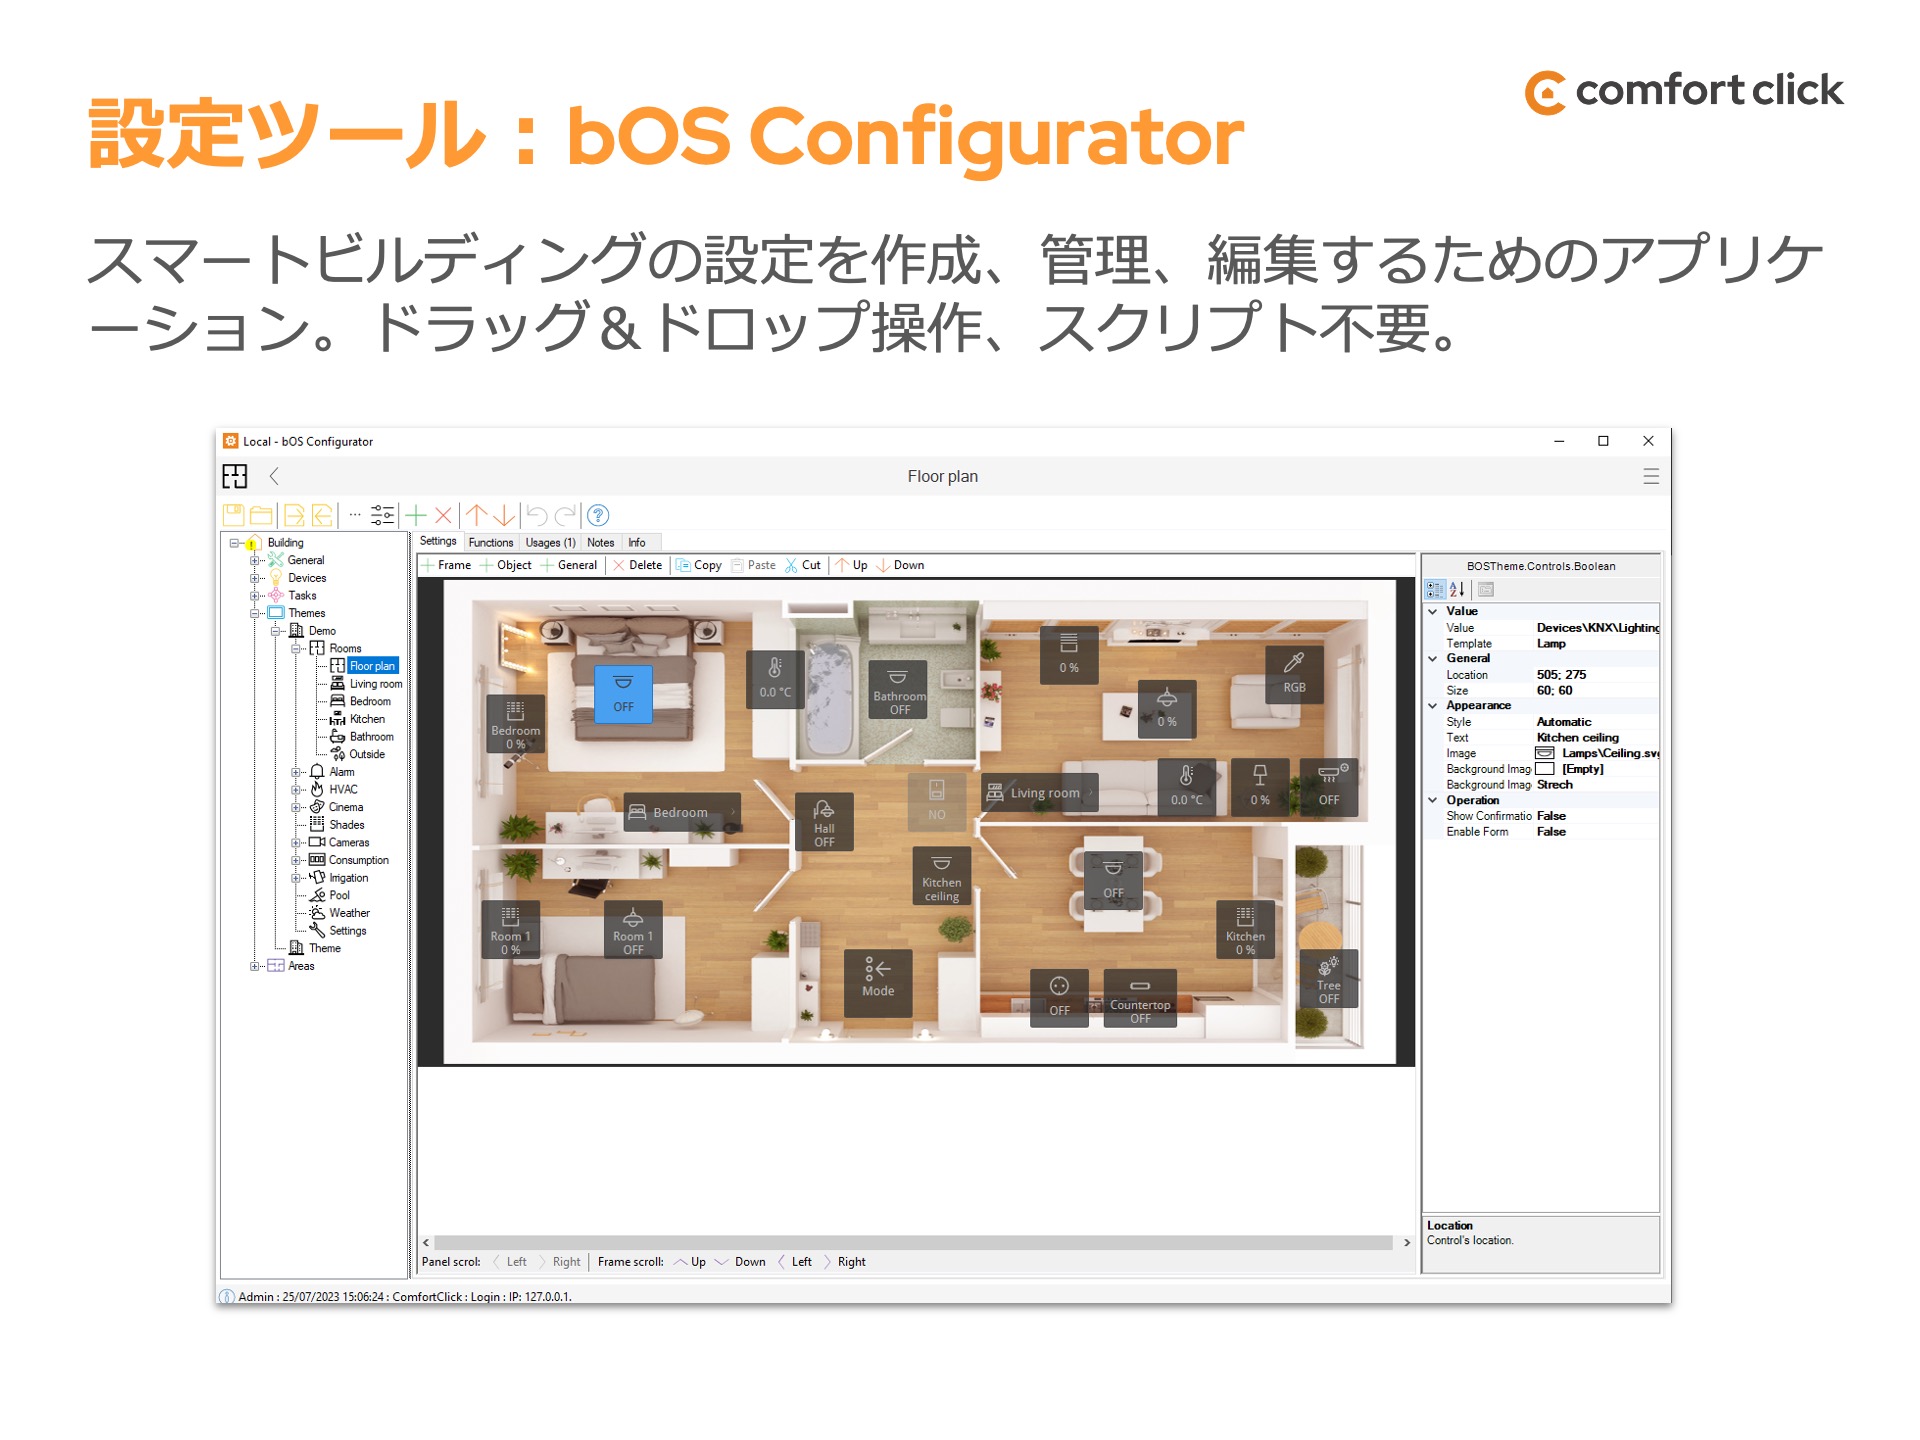Select the temperature widget beside the bathroom
Screen dimensions: 1920x1440
(x=775, y=678)
